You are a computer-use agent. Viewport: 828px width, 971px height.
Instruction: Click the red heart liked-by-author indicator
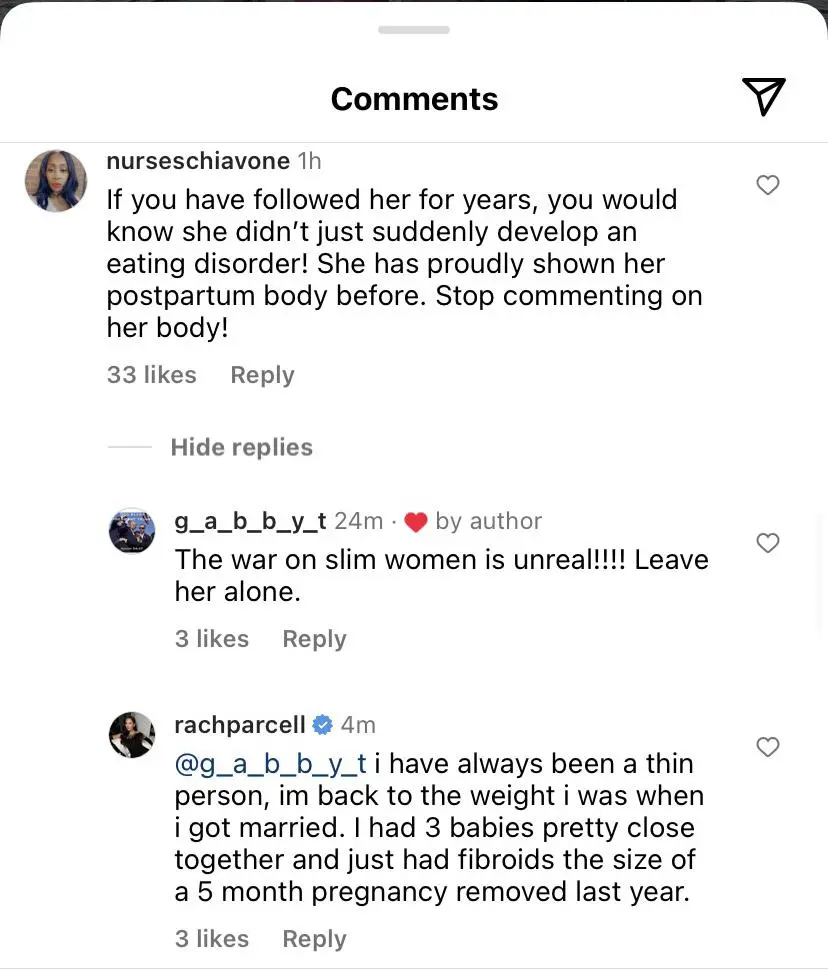[416, 520]
